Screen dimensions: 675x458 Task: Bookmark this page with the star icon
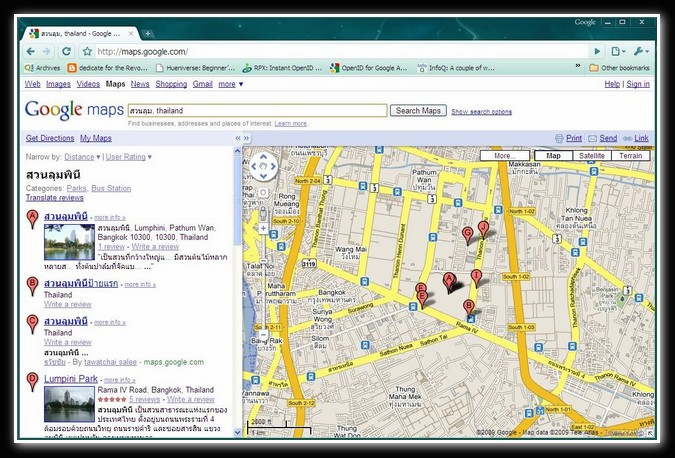click(x=87, y=52)
